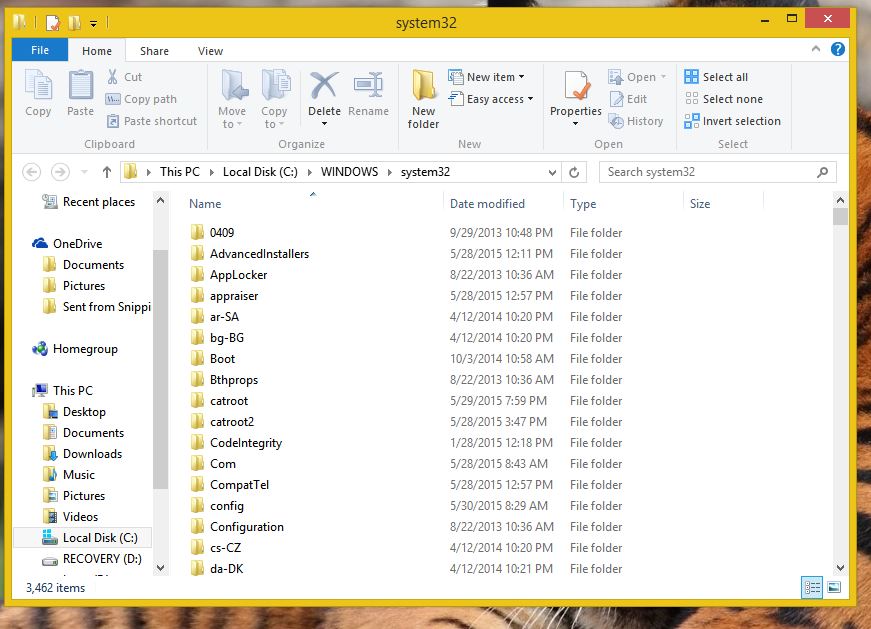Click Local Disk (C:) breadcrumb

pos(260,172)
